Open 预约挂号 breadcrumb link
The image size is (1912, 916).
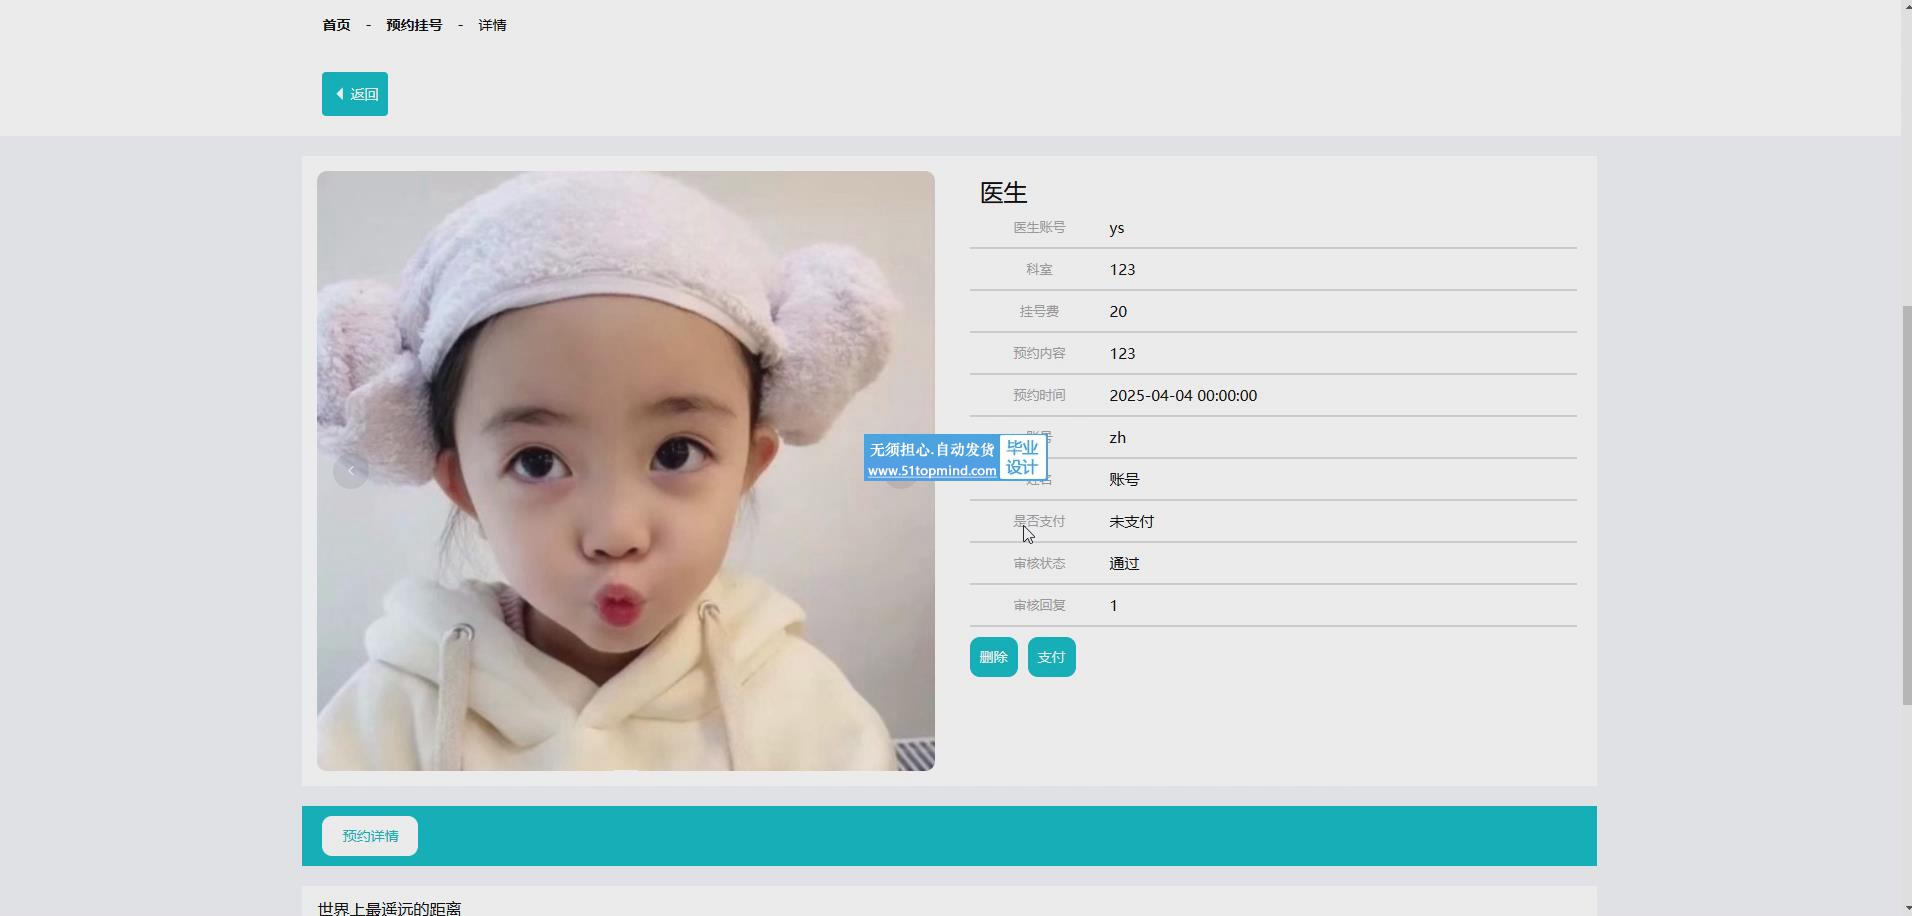[x=414, y=25]
